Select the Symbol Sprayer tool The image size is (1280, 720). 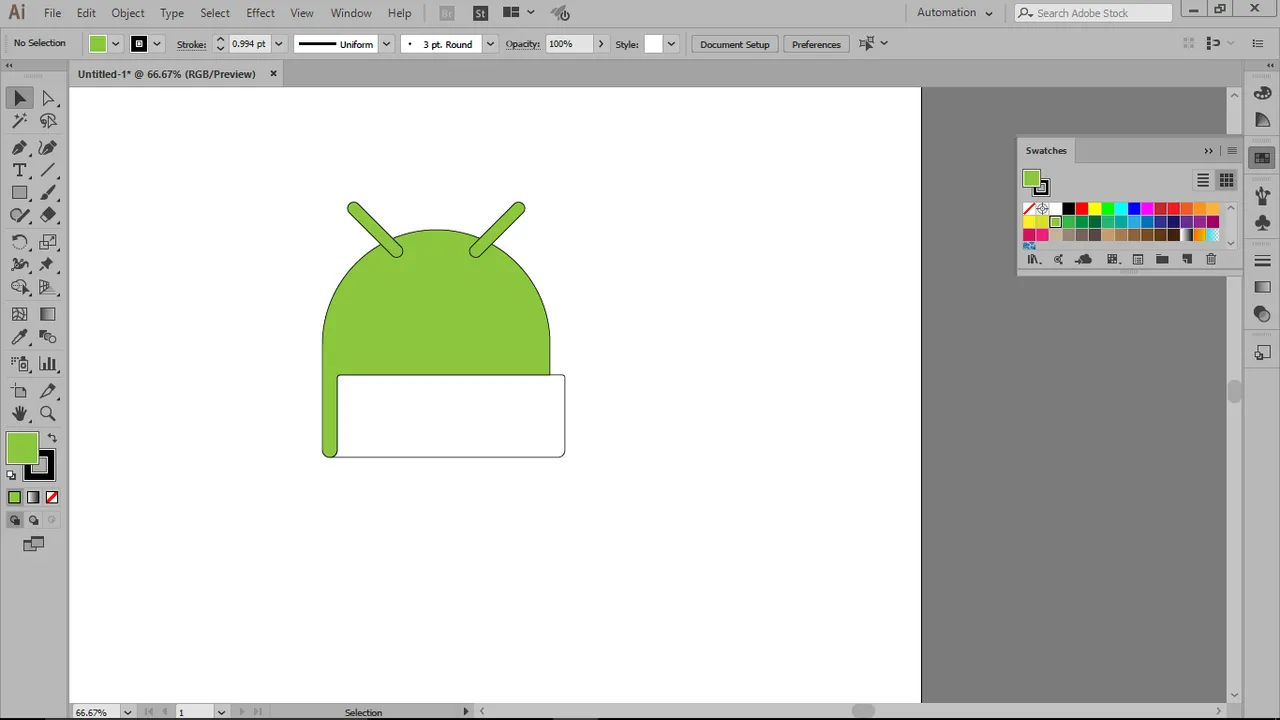19,364
